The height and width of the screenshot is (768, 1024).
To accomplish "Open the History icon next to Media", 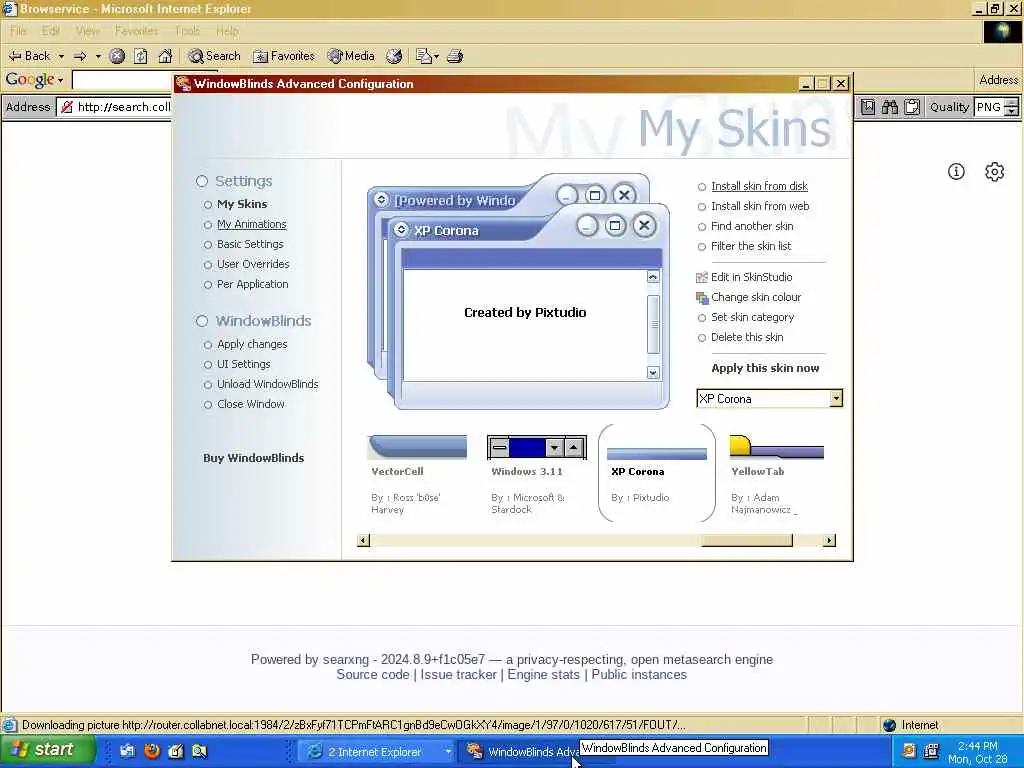I will [x=394, y=56].
